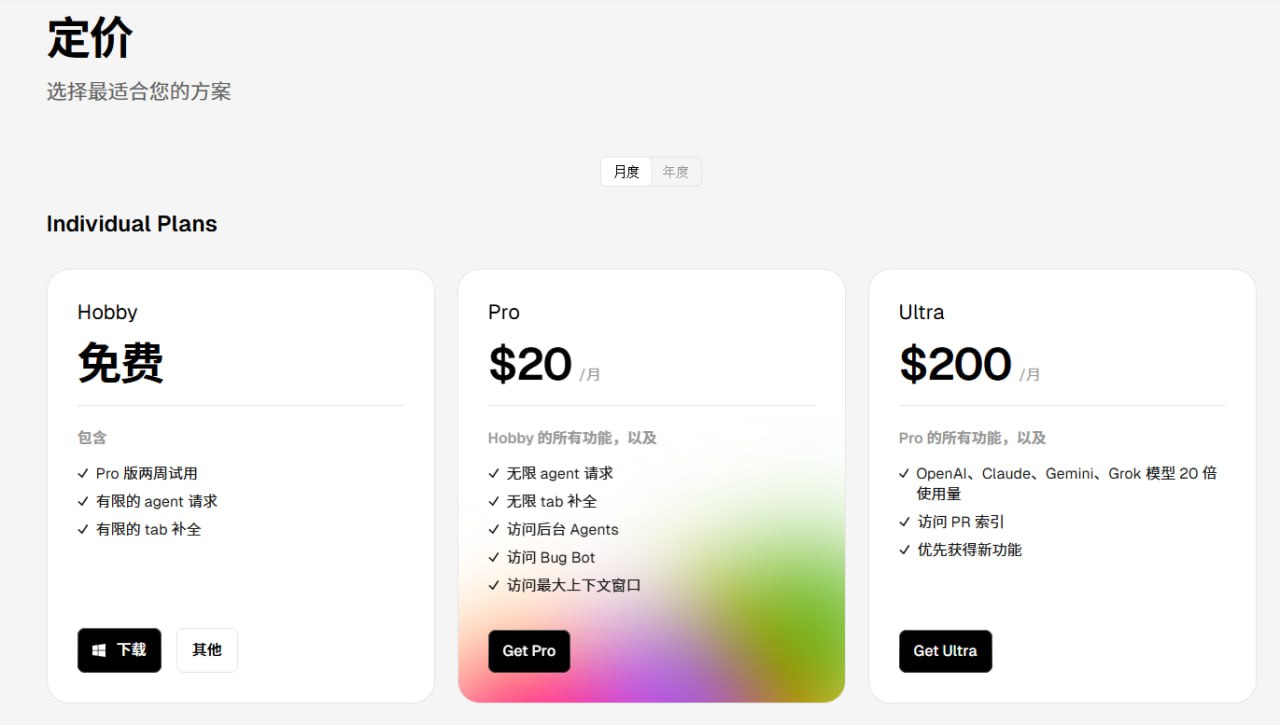Screen dimensions: 1280x725
Task: Select the Hobby plan title
Action: (x=107, y=312)
